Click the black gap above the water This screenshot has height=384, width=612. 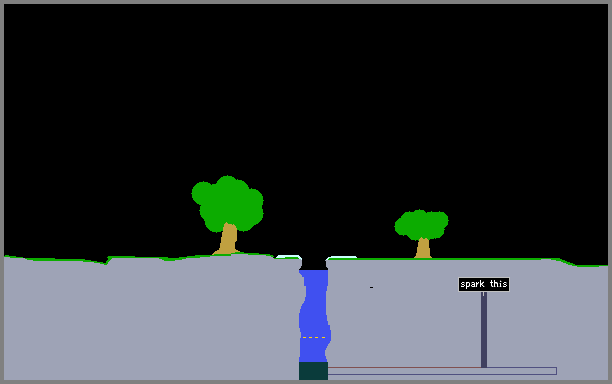(x=314, y=262)
